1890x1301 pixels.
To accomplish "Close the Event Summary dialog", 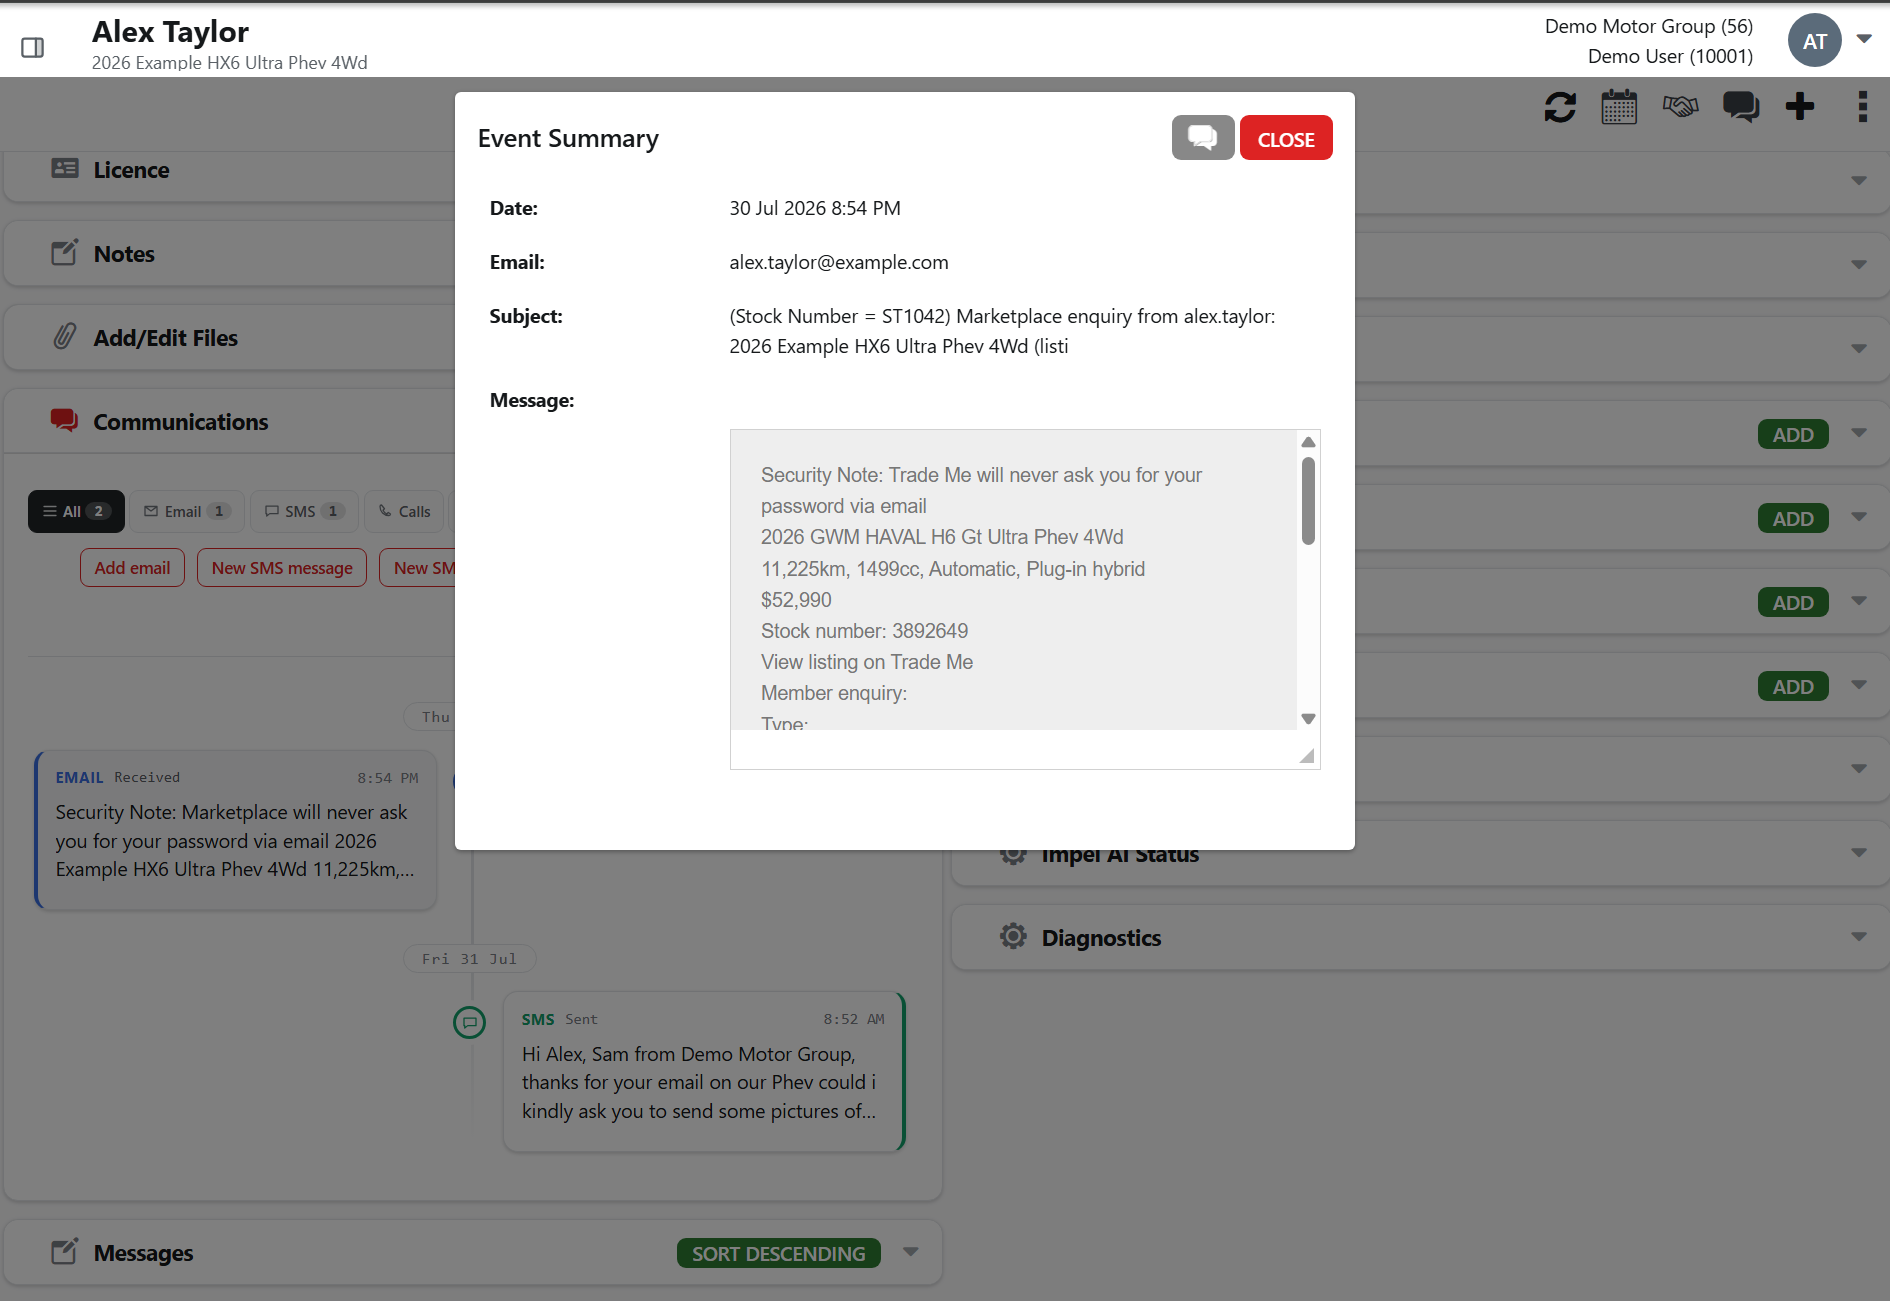I will (1286, 138).
